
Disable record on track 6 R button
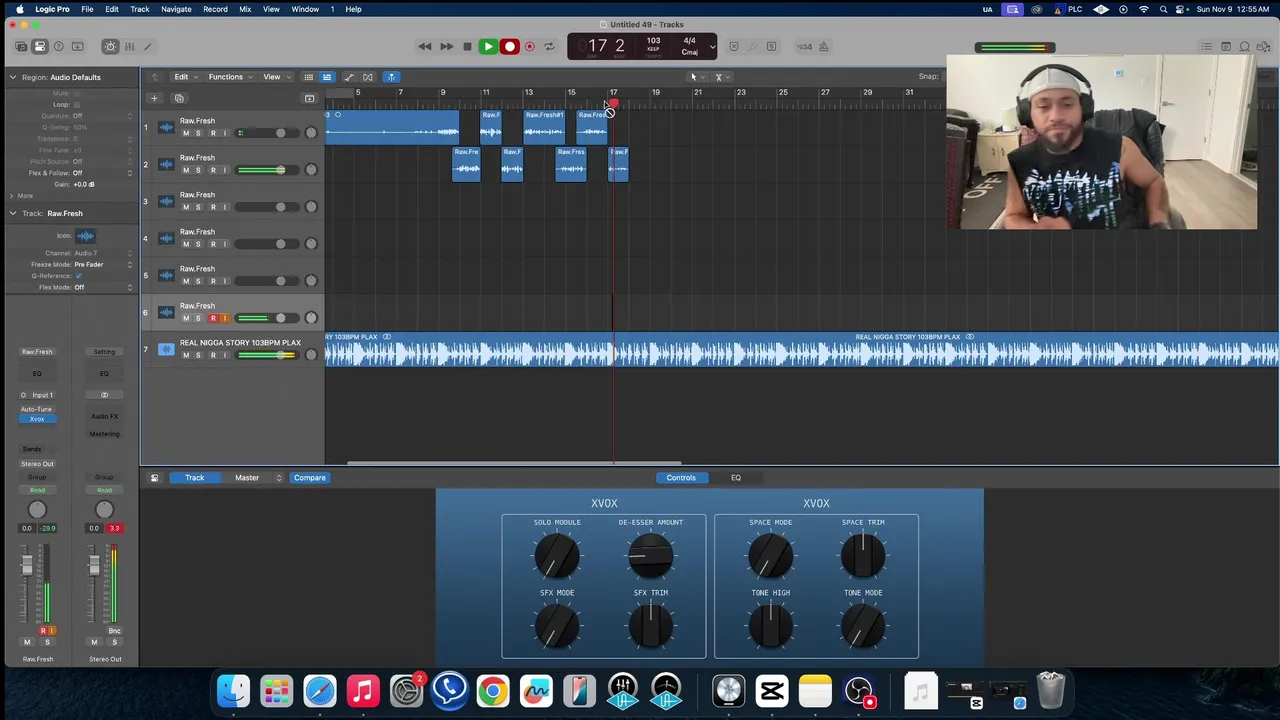tap(212, 318)
